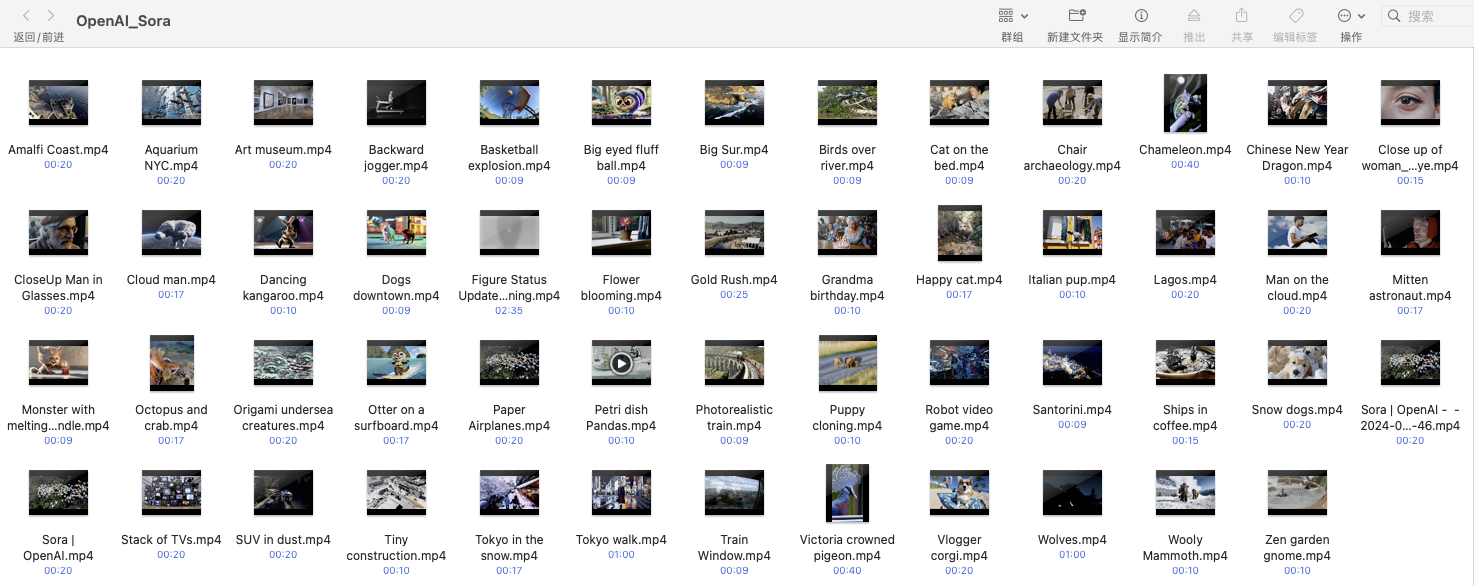Click the SUV in dust.mp4 filename
Screen dimensions: 1474x586
click(283, 540)
